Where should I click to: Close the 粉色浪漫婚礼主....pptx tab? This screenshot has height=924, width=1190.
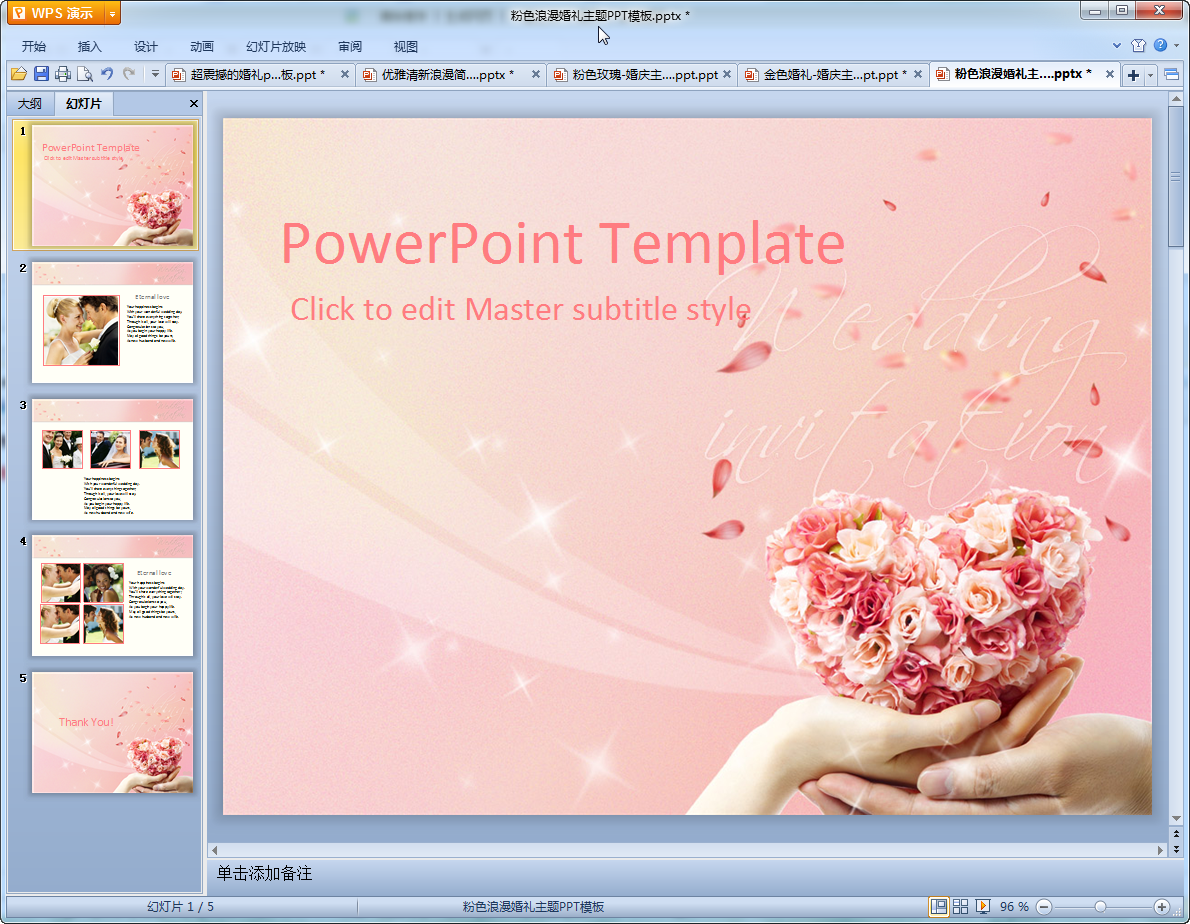[1110, 74]
